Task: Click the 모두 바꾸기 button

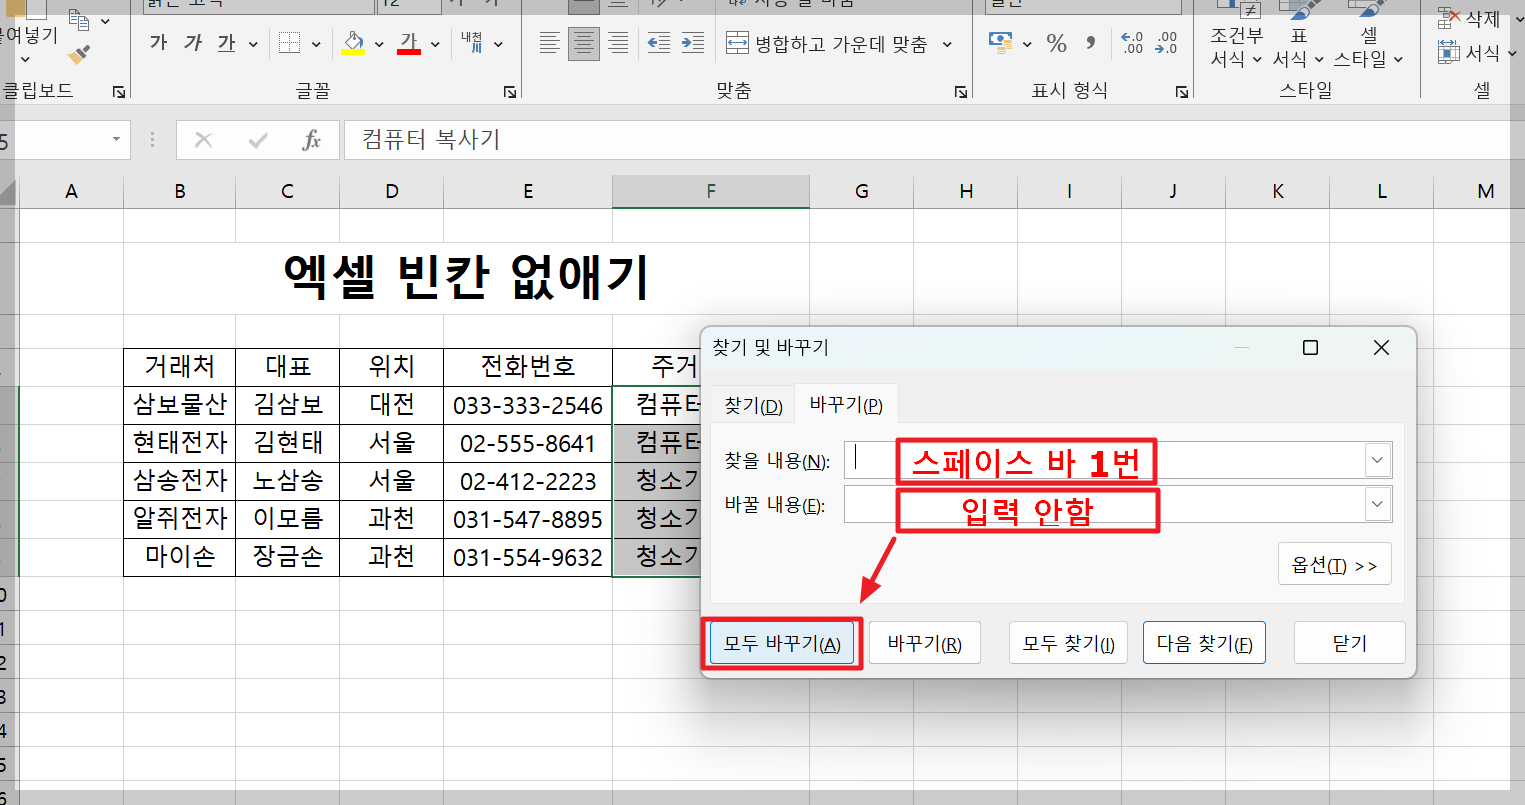Action: click(x=782, y=642)
